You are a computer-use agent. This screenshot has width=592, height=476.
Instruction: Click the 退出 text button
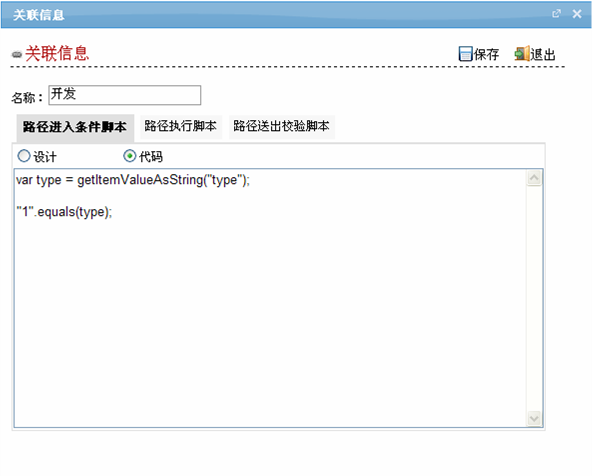[543, 54]
